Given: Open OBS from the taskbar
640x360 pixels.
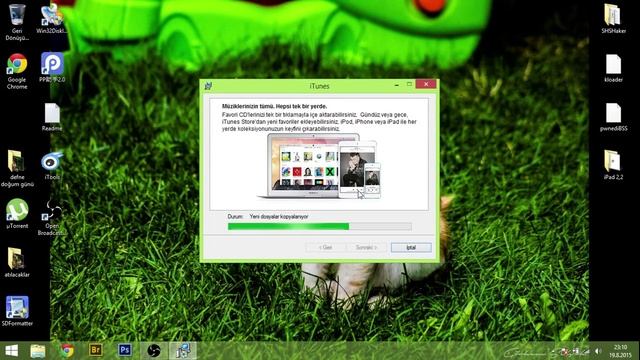Looking at the screenshot, I should (x=153, y=350).
